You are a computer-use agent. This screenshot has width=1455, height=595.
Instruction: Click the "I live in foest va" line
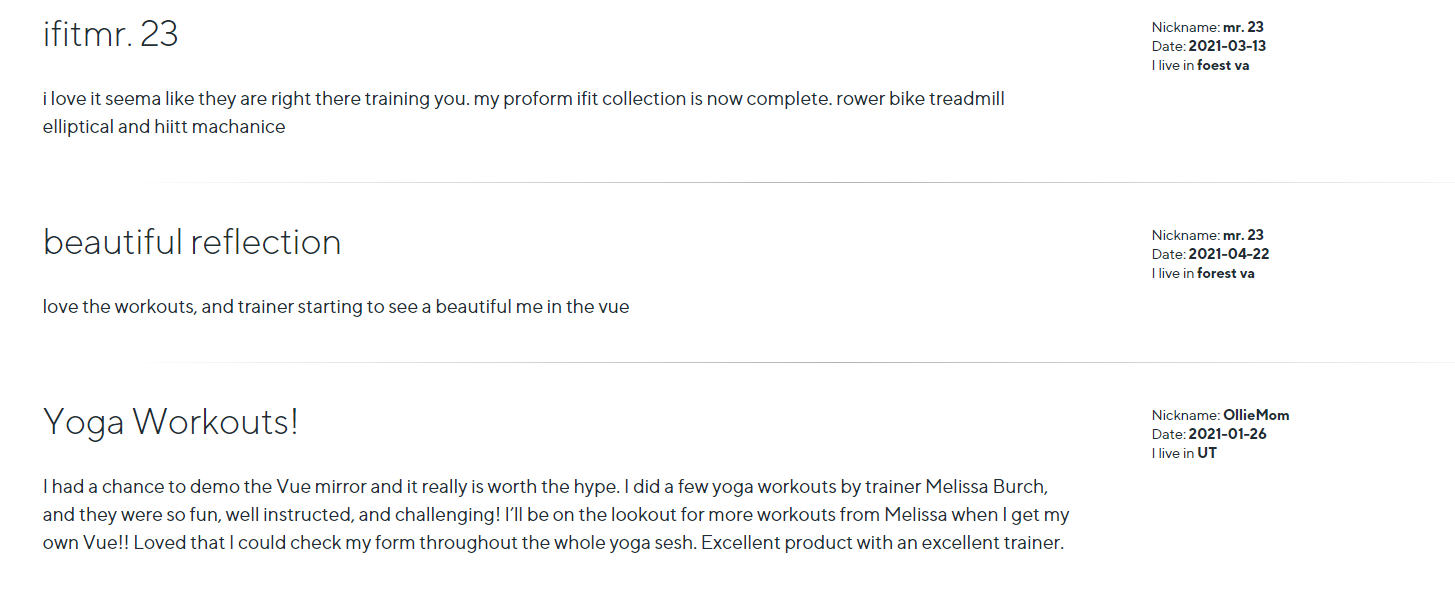point(1200,65)
